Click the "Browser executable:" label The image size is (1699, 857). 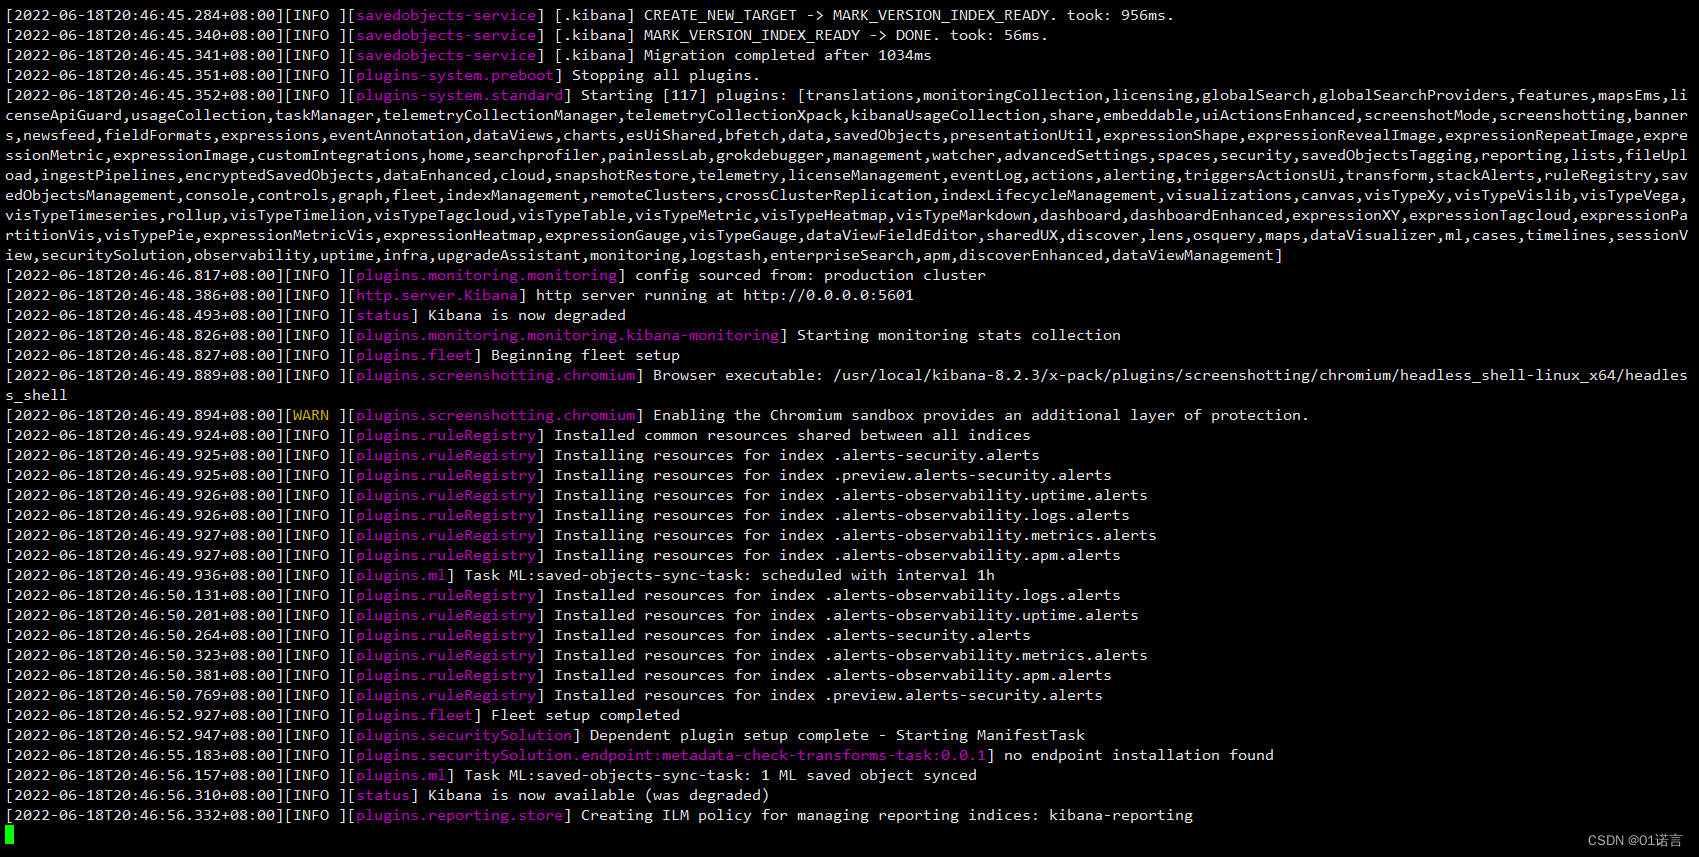pyautogui.click(x=739, y=375)
